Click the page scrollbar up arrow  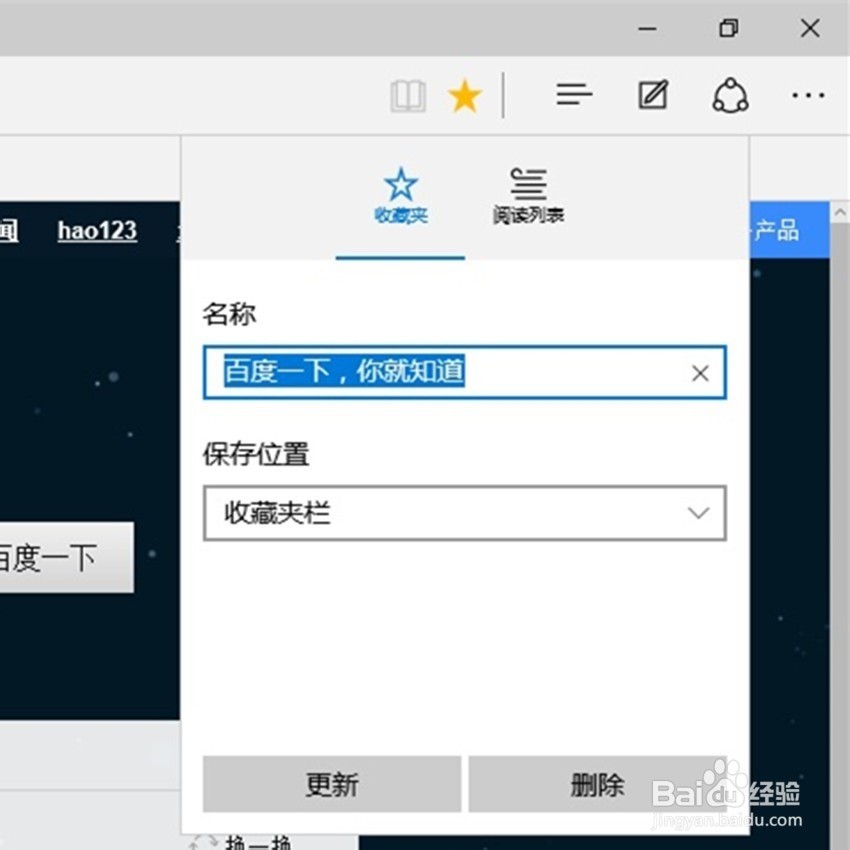click(840, 212)
